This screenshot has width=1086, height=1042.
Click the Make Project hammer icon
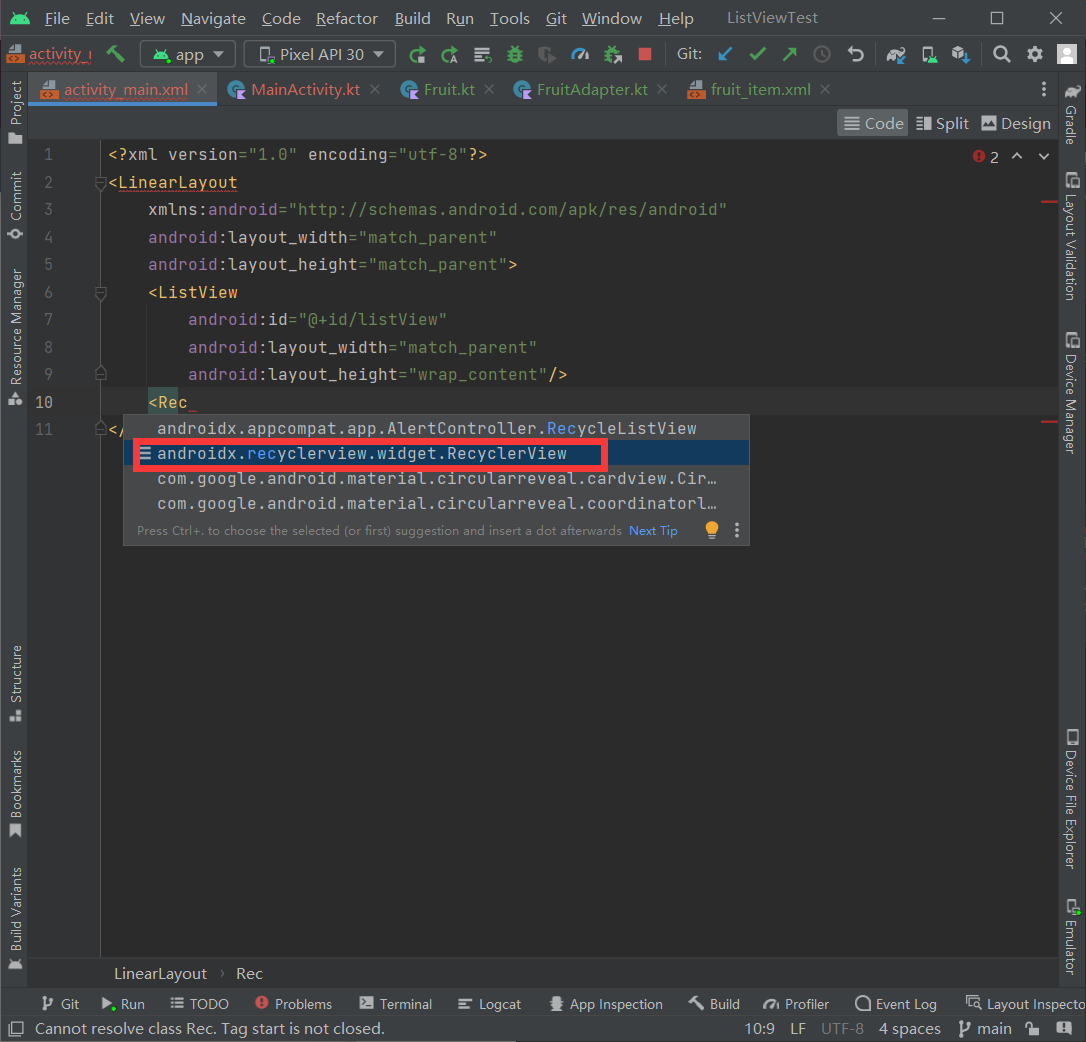pos(116,54)
